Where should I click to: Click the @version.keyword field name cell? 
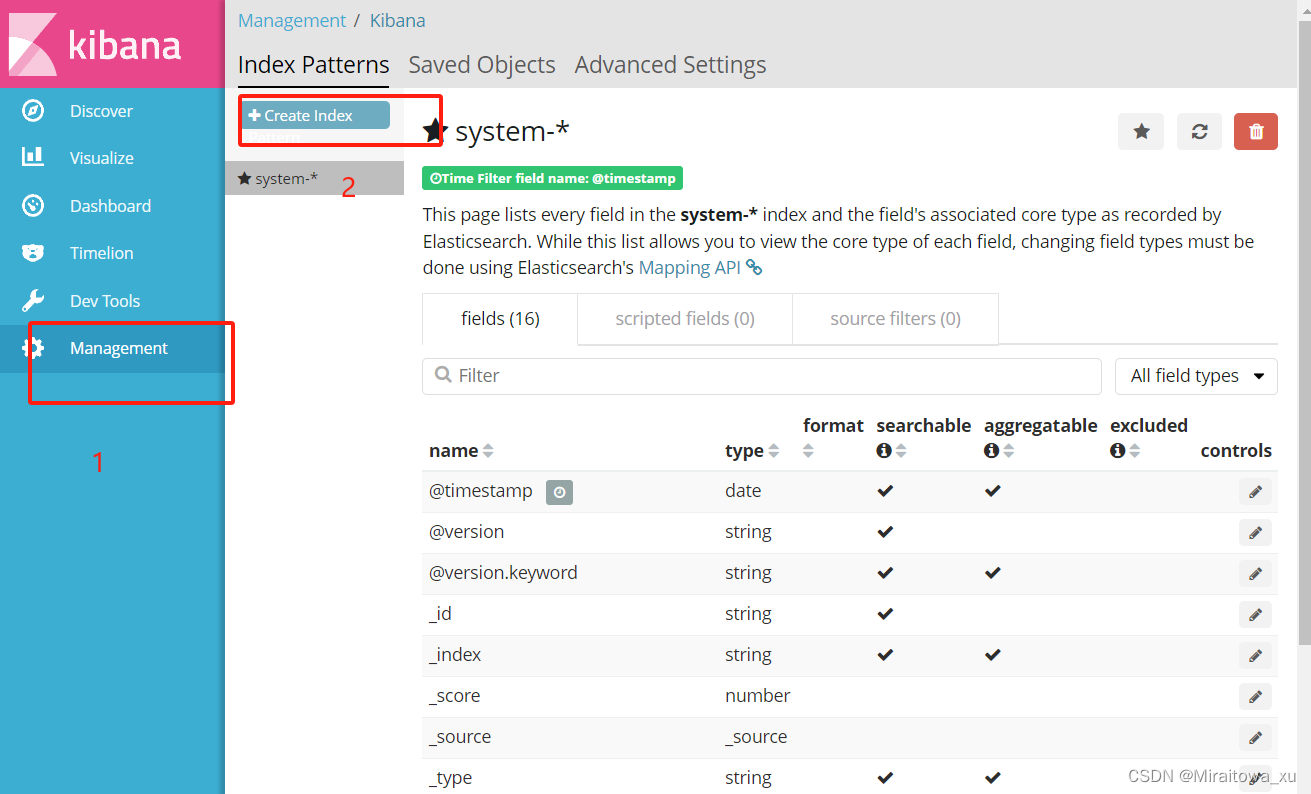[503, 573]
